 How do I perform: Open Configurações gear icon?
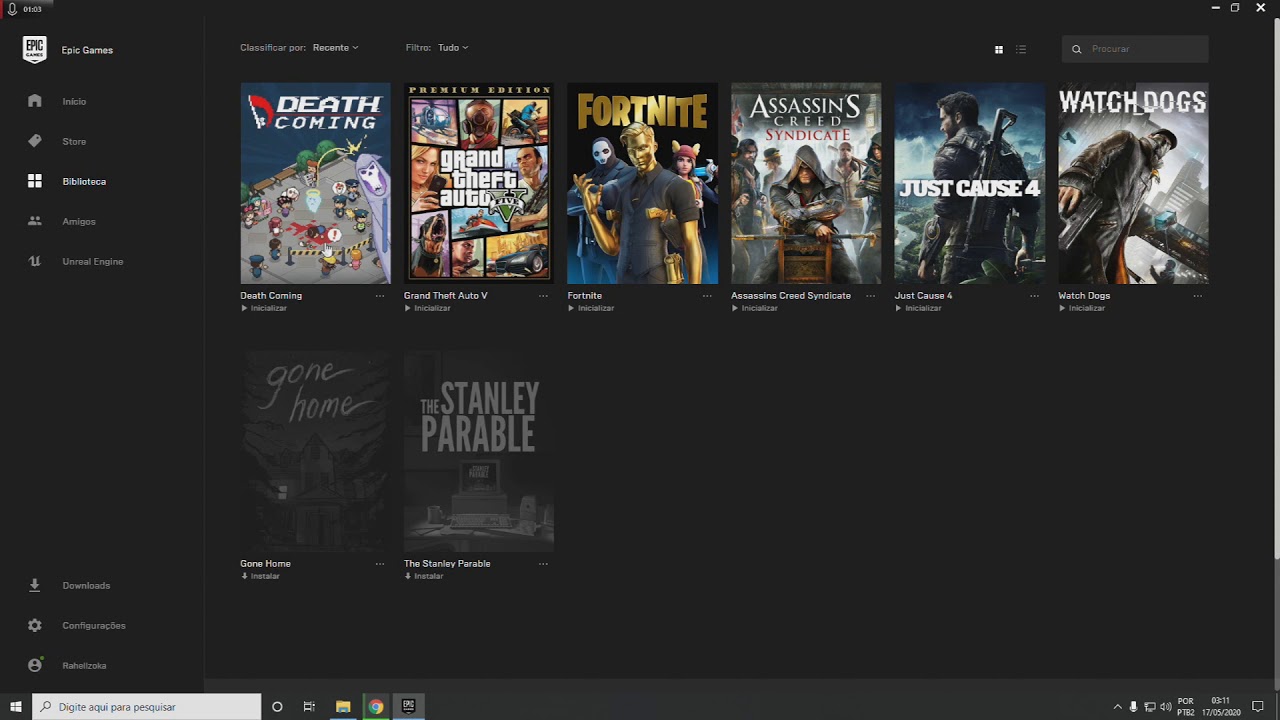pos(35,625)
